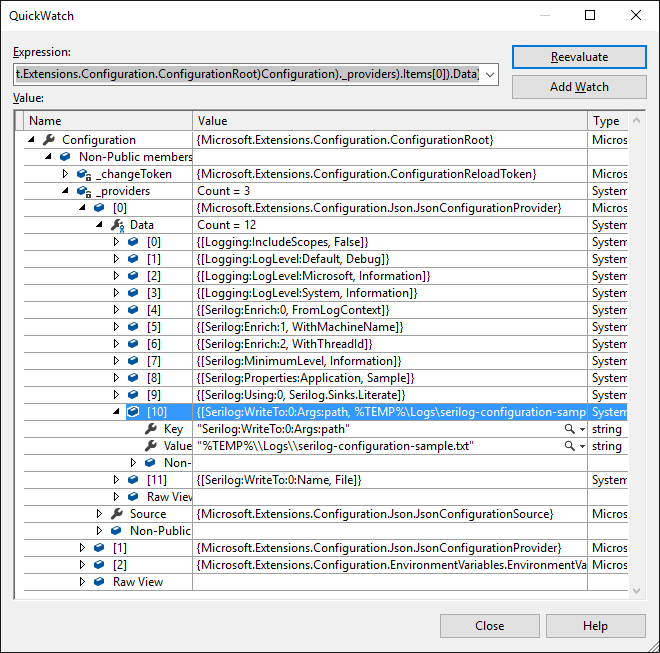Viewport: 660px width, 653px height.
Task: Expand the Data [0] Logging:IncludeScopes entry
Action: pyautogui.click(x=117, y=242)
